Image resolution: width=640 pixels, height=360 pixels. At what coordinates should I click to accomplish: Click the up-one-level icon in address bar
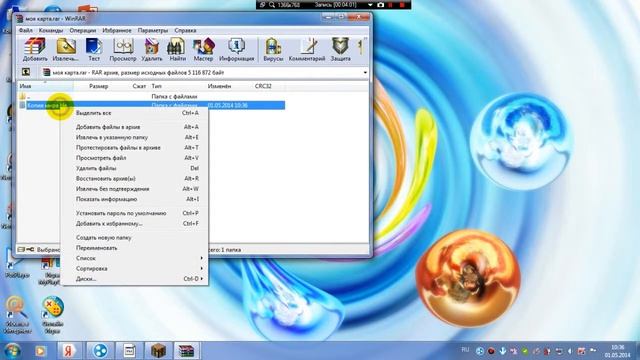click(x=26, y=72)
